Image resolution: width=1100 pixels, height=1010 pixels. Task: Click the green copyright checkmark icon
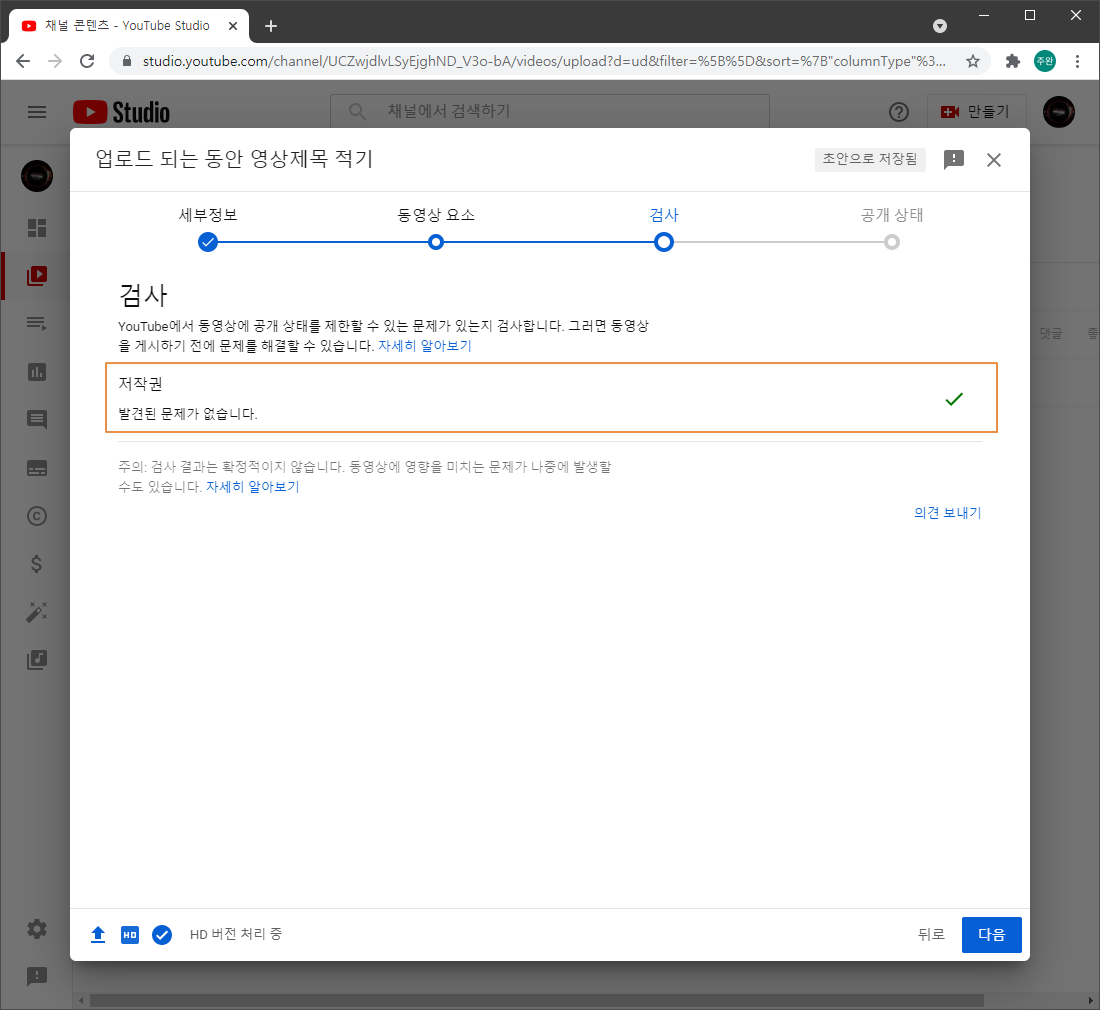(x=954, y=399)
